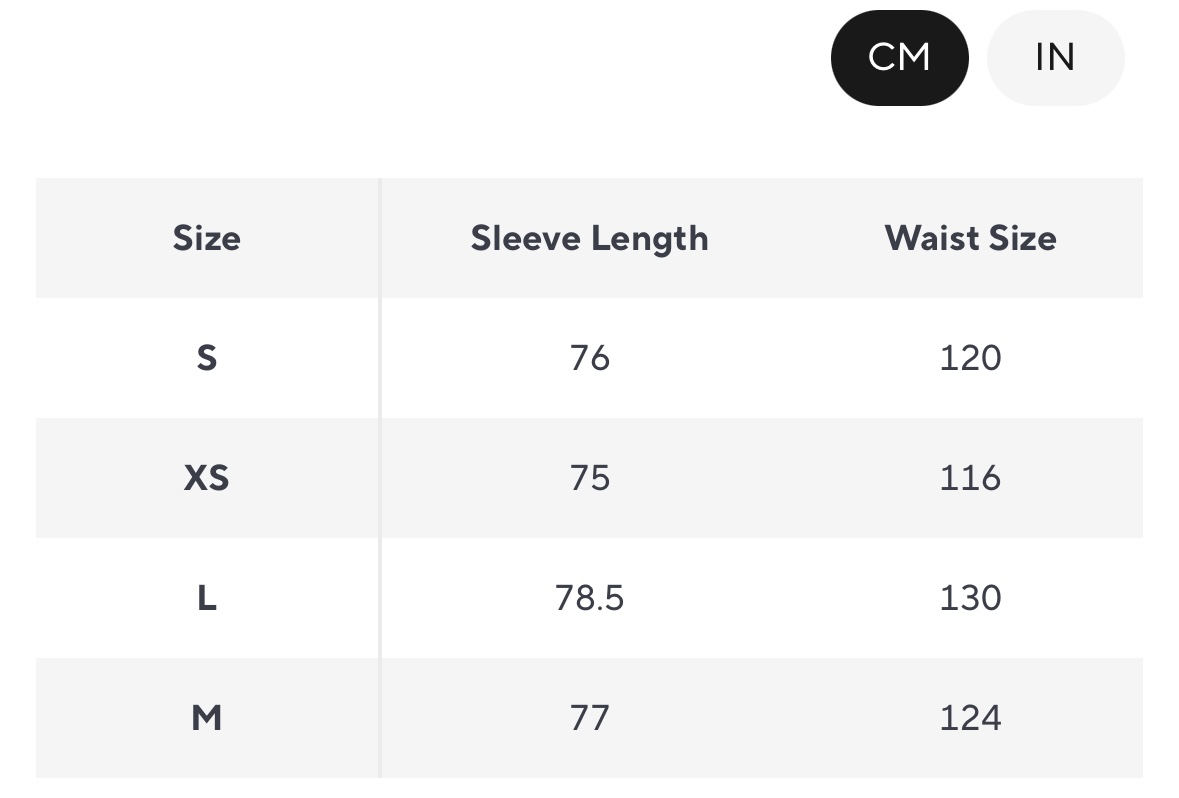Click waist size value 116
The image size is (1179, 798).
970,478
